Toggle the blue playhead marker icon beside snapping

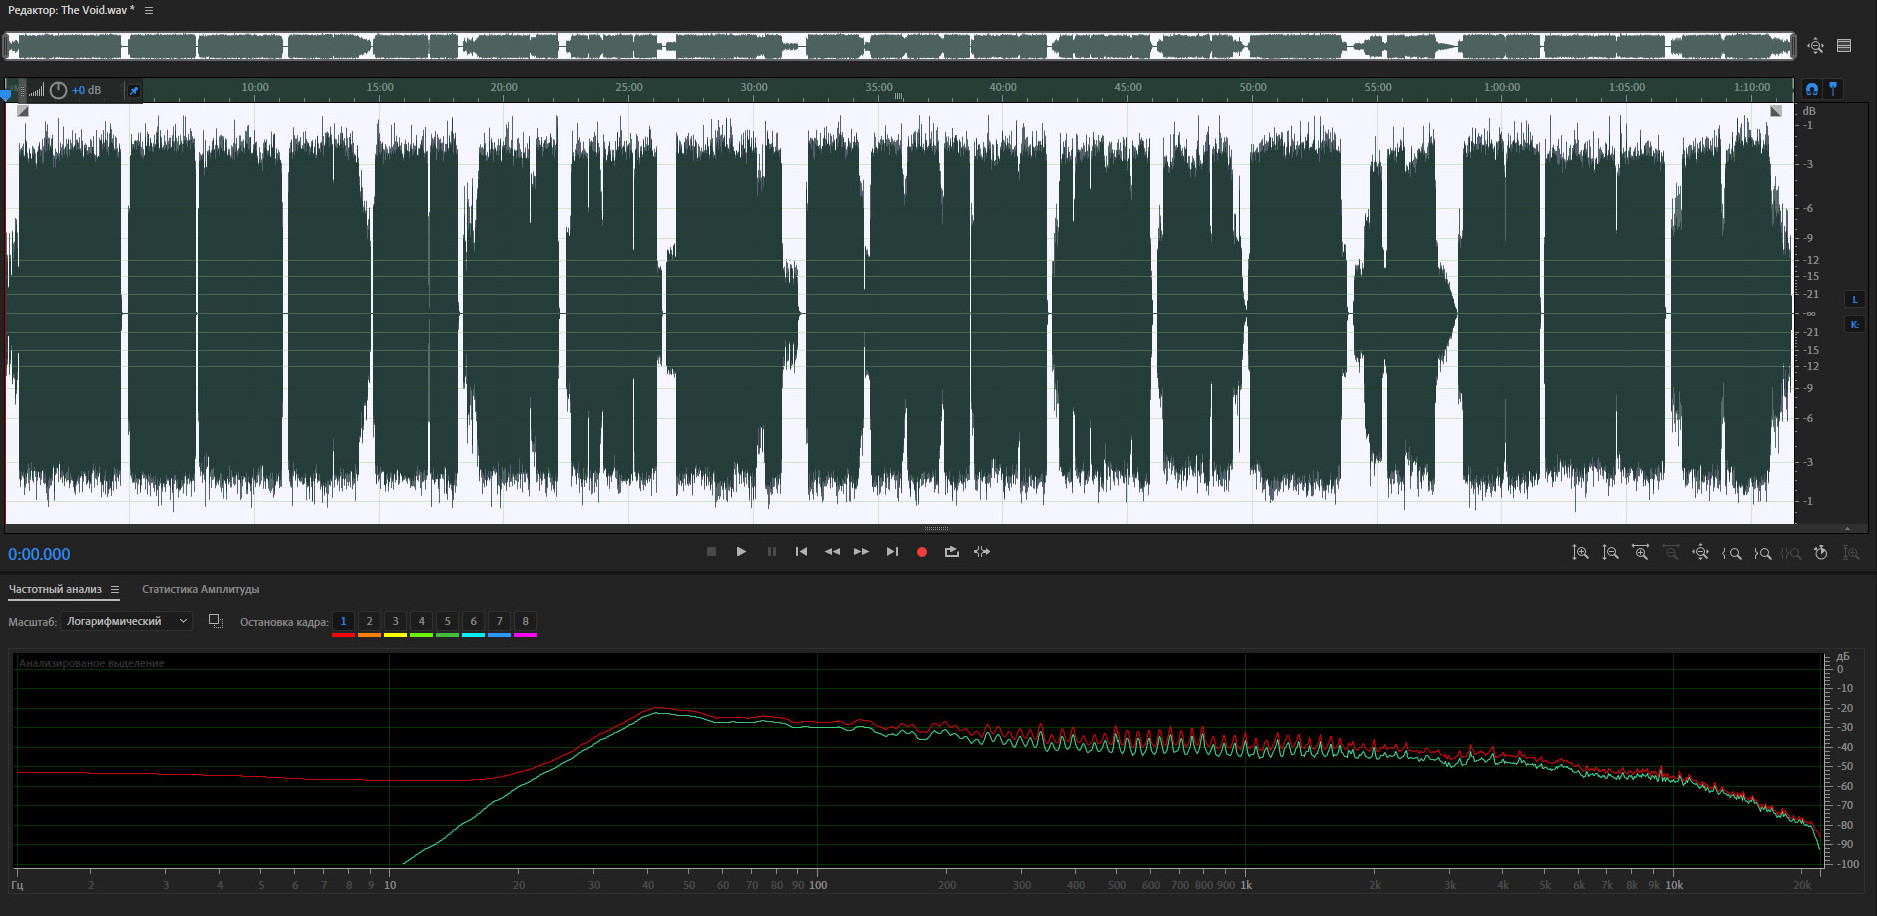[x=1833, y=89]
